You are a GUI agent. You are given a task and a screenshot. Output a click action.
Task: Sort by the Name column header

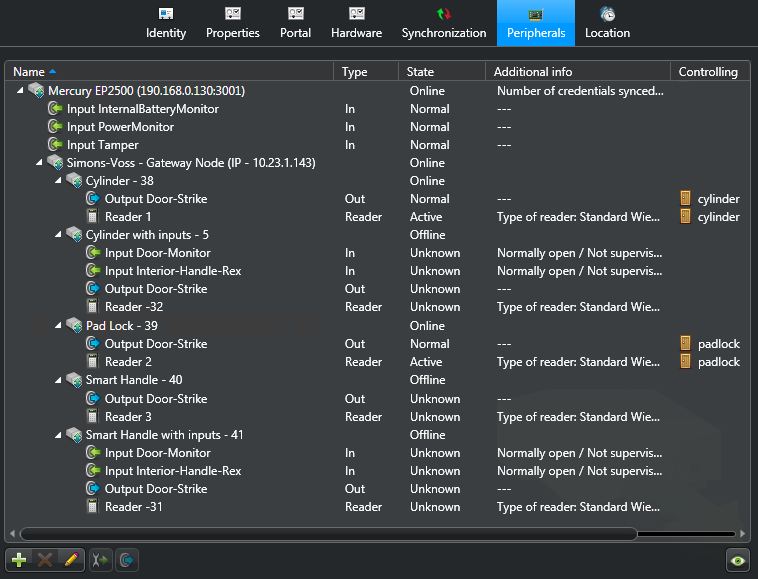click(x=29, y=72)
